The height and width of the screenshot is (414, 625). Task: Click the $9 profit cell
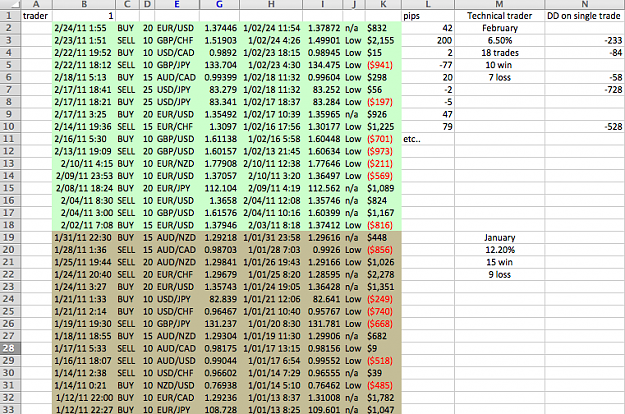point(383,348)
